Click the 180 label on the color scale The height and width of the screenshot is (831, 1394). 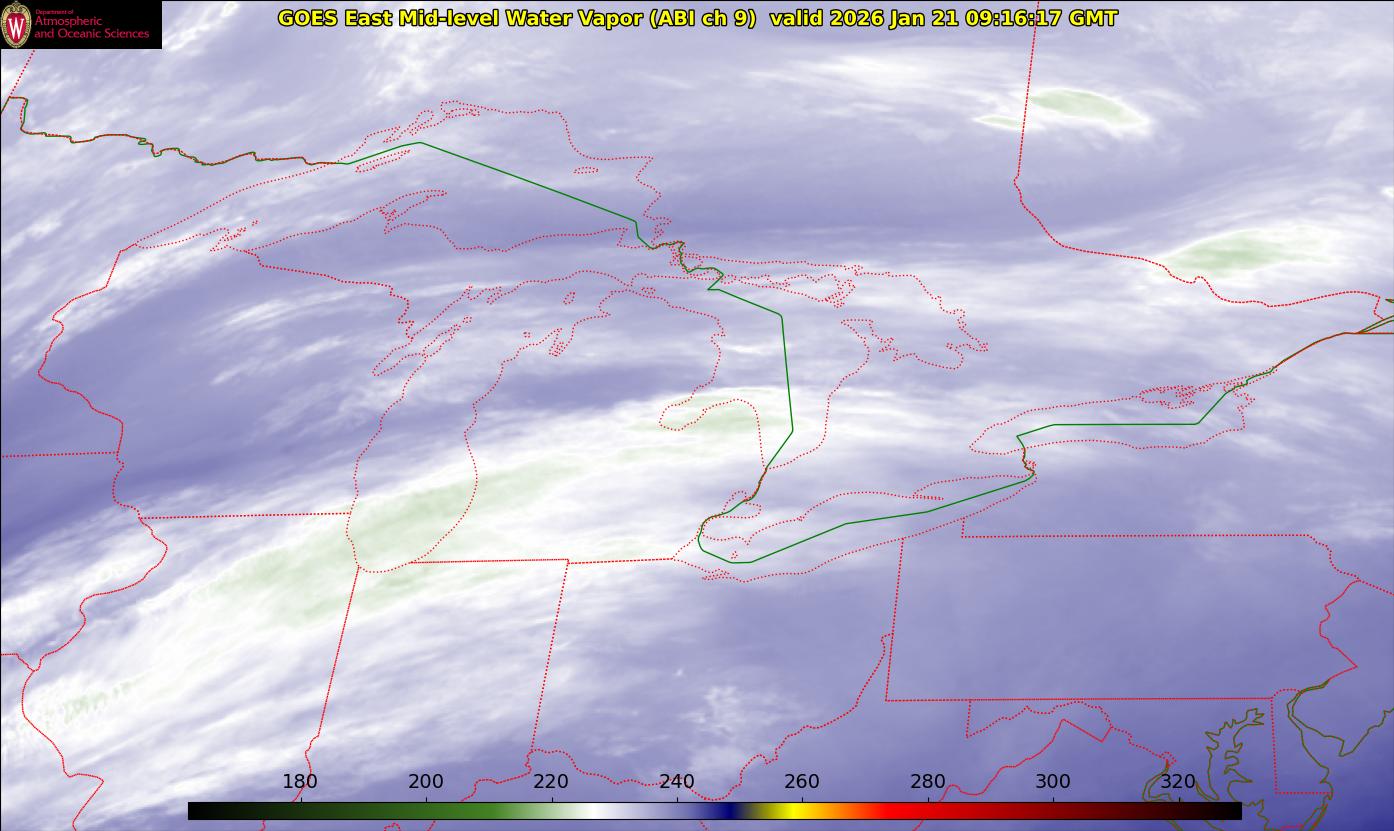pos(300,781)
